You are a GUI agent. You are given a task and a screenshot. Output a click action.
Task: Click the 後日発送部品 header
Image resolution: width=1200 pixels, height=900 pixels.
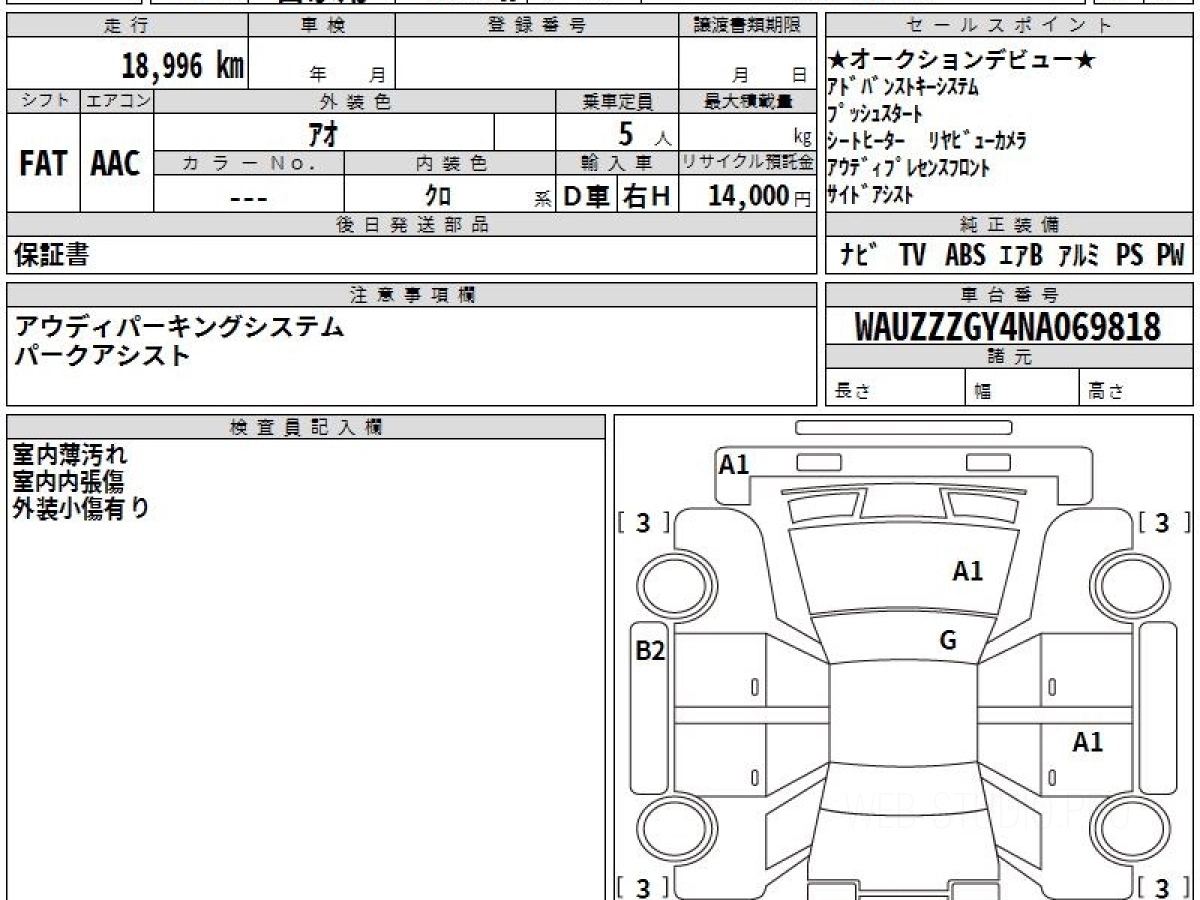pyautogui.click(x=411, y=225)
